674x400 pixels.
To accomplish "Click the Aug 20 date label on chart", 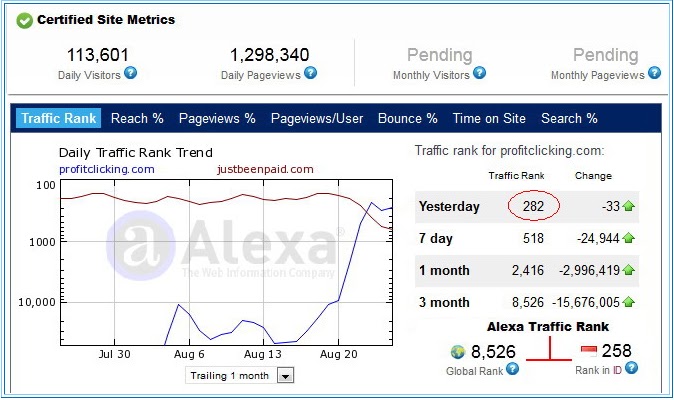I will click(339, 354).
